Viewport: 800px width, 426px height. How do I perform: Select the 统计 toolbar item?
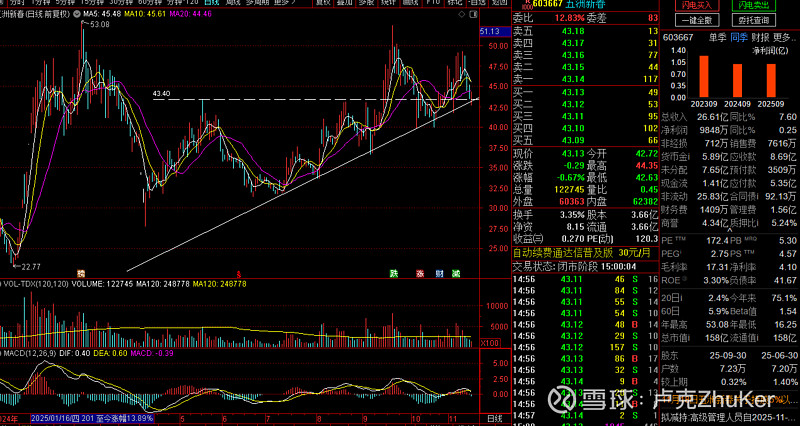pyautogui.click(x=389, y=3)
